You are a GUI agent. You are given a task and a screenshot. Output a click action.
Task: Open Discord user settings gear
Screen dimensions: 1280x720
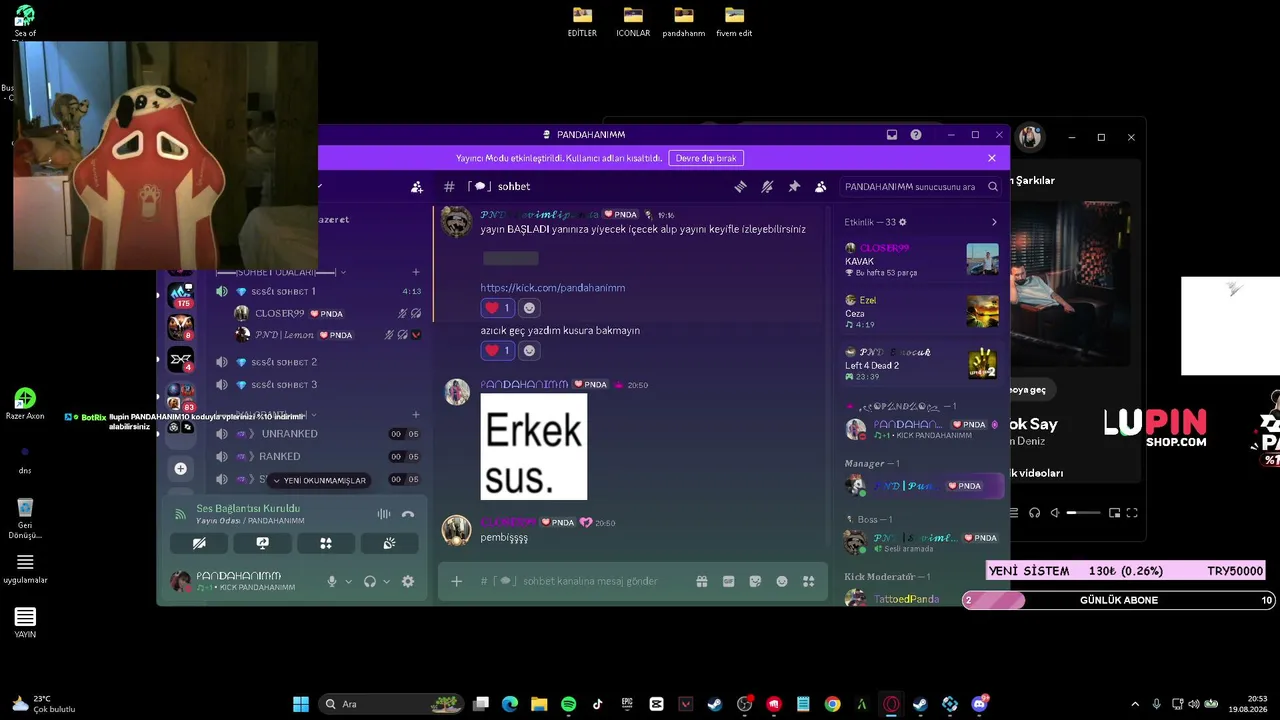click(408, 581)
